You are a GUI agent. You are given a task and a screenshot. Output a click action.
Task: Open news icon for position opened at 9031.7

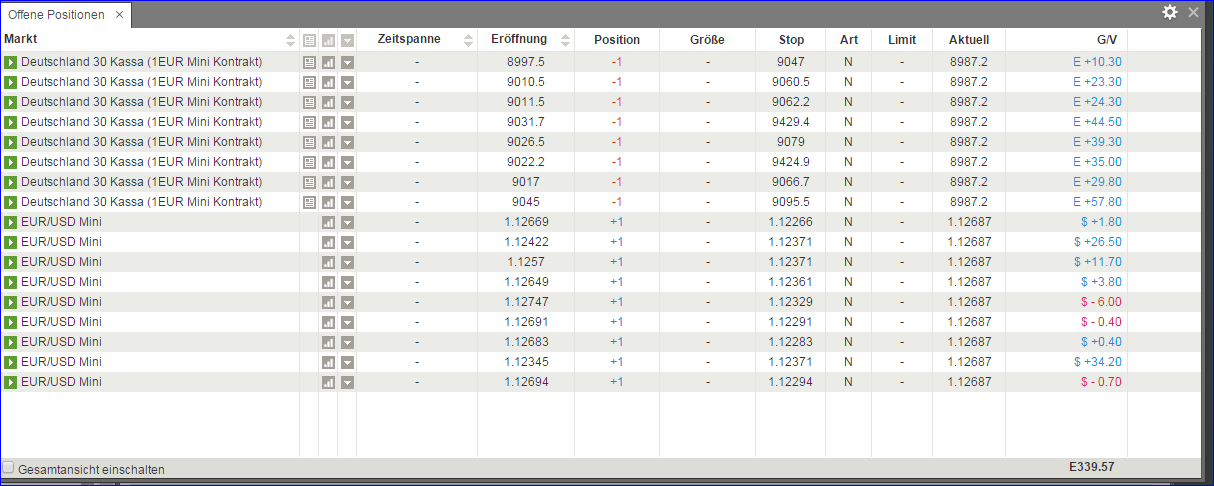click(x=309, y=122)
